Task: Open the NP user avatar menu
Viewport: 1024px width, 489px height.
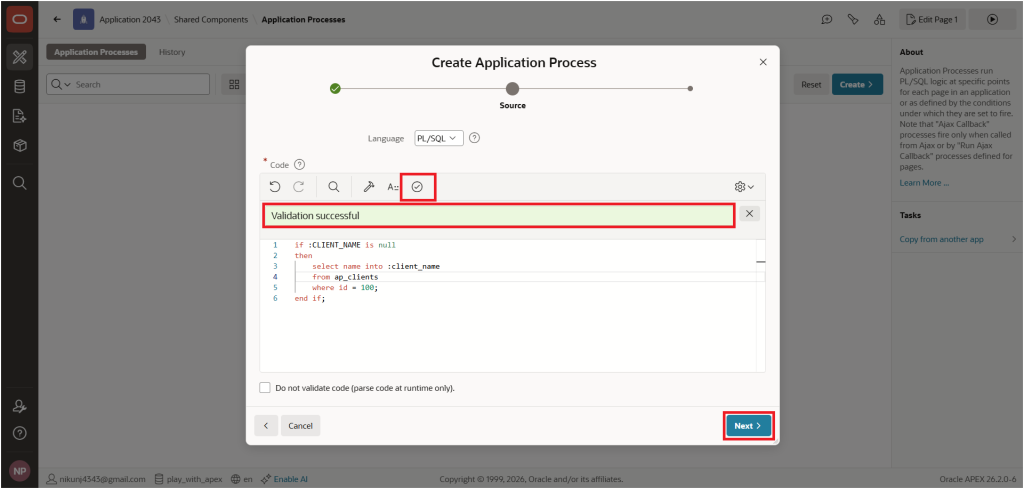Action: (19, 471)
